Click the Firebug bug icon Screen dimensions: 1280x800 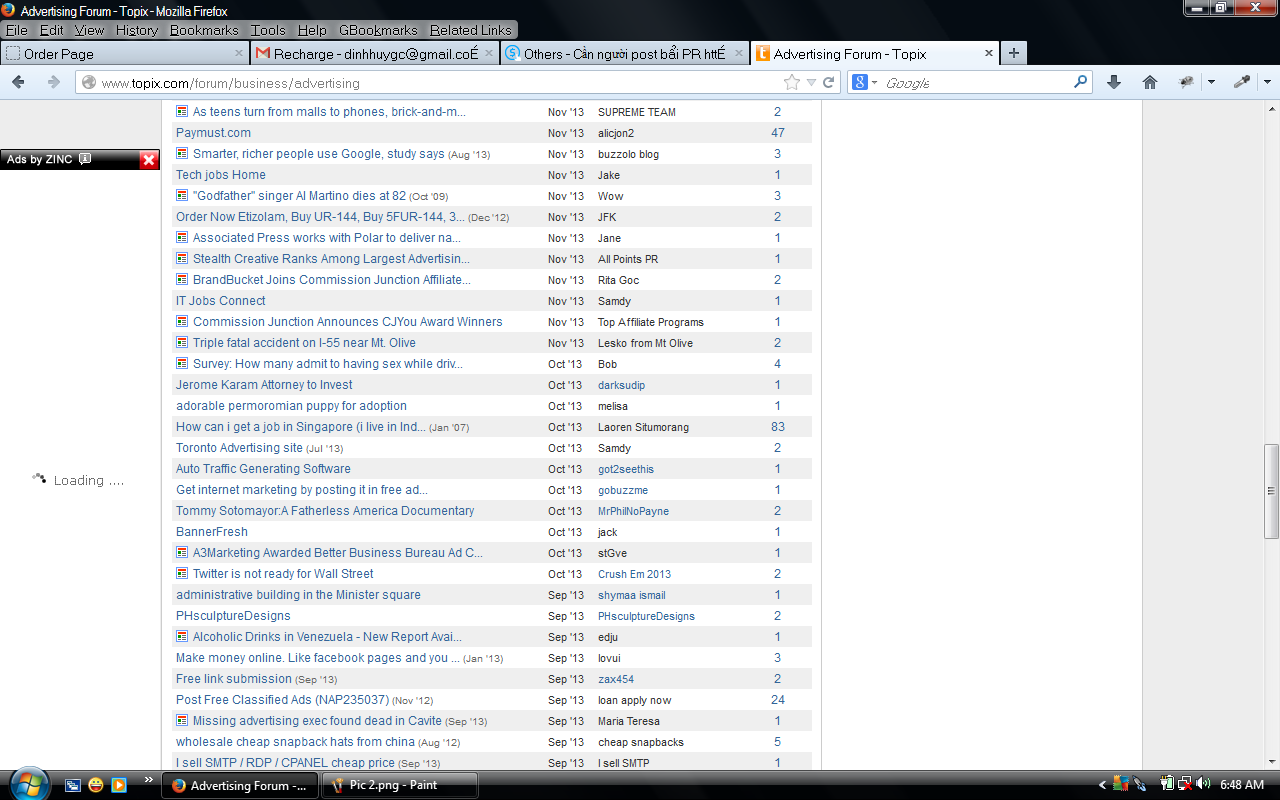(1186, 83)
